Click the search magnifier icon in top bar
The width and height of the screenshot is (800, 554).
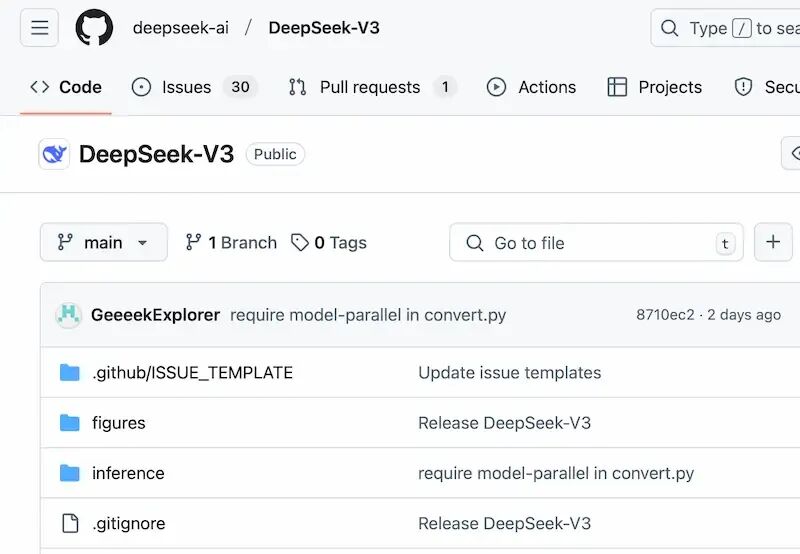click(x=669, y=28)
